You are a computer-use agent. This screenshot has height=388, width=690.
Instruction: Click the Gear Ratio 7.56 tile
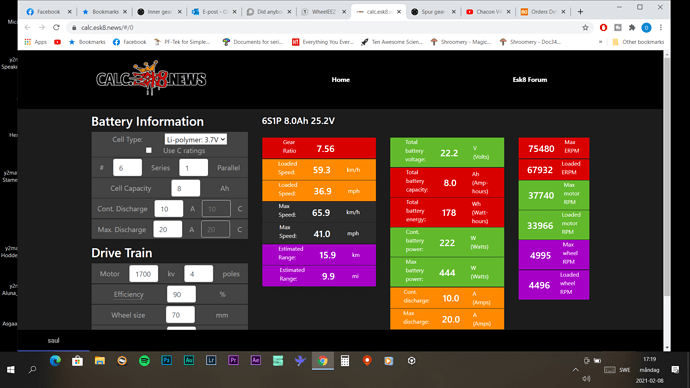pos(319,148)
